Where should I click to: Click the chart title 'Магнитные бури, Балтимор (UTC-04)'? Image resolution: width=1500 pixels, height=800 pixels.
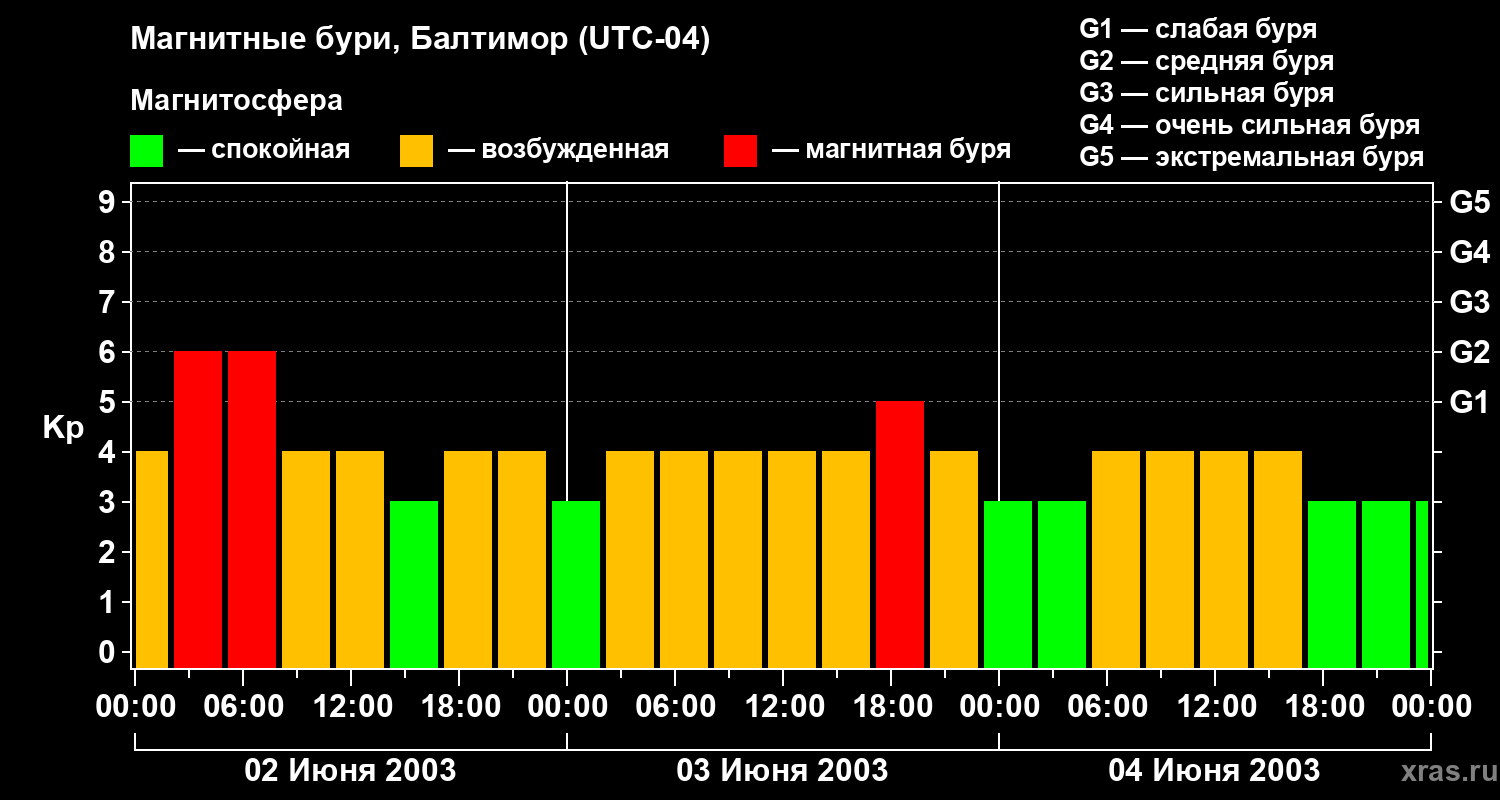coord(420,40)
